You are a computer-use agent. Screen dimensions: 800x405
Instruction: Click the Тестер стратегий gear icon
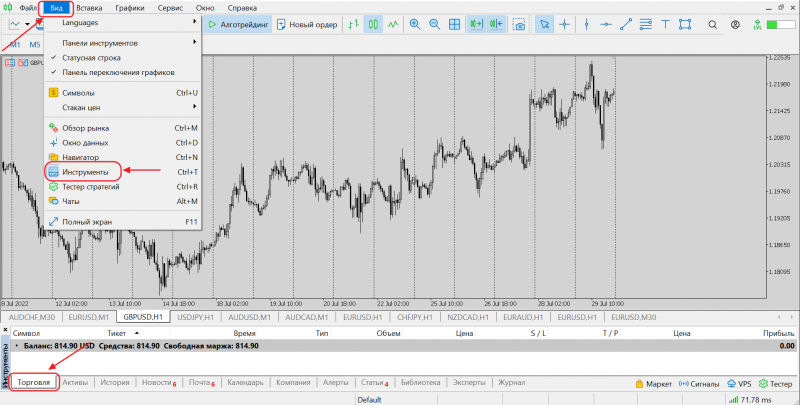[x=53, y=187]
